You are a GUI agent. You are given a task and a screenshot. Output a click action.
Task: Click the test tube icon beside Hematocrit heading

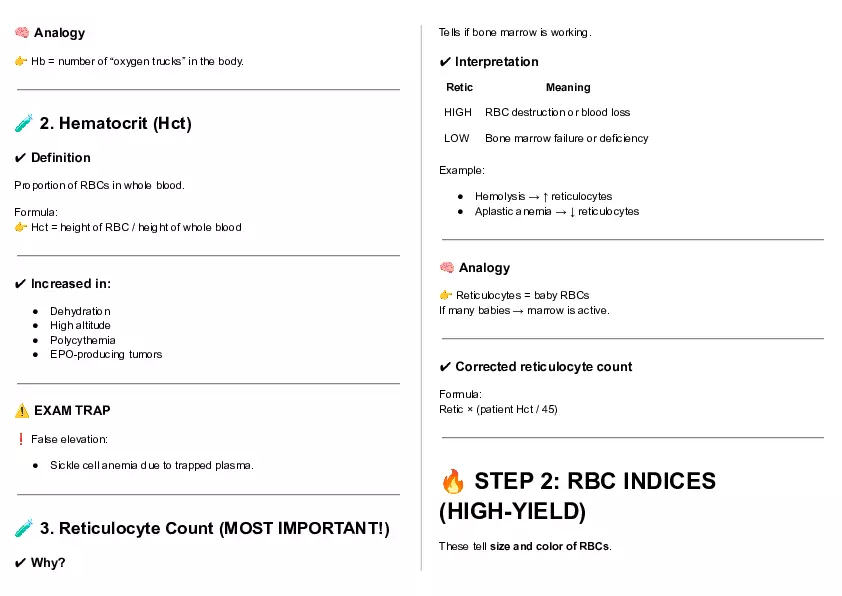click(x=24, y=124)
